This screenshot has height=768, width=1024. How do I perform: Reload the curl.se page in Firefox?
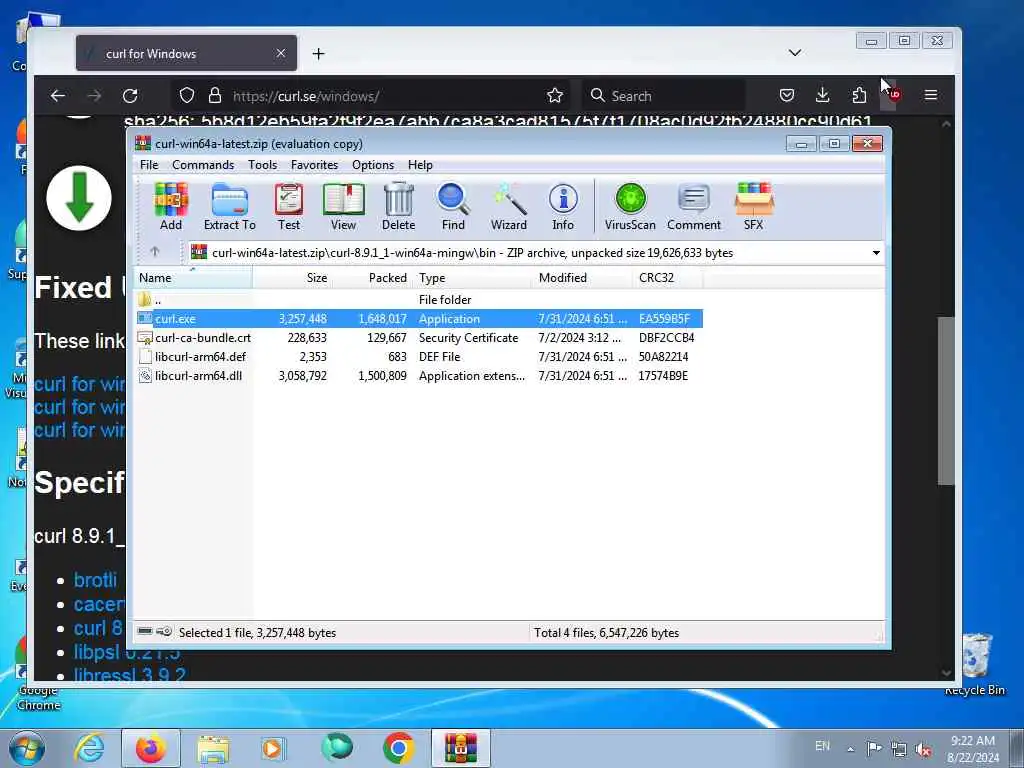click(130, 95)
